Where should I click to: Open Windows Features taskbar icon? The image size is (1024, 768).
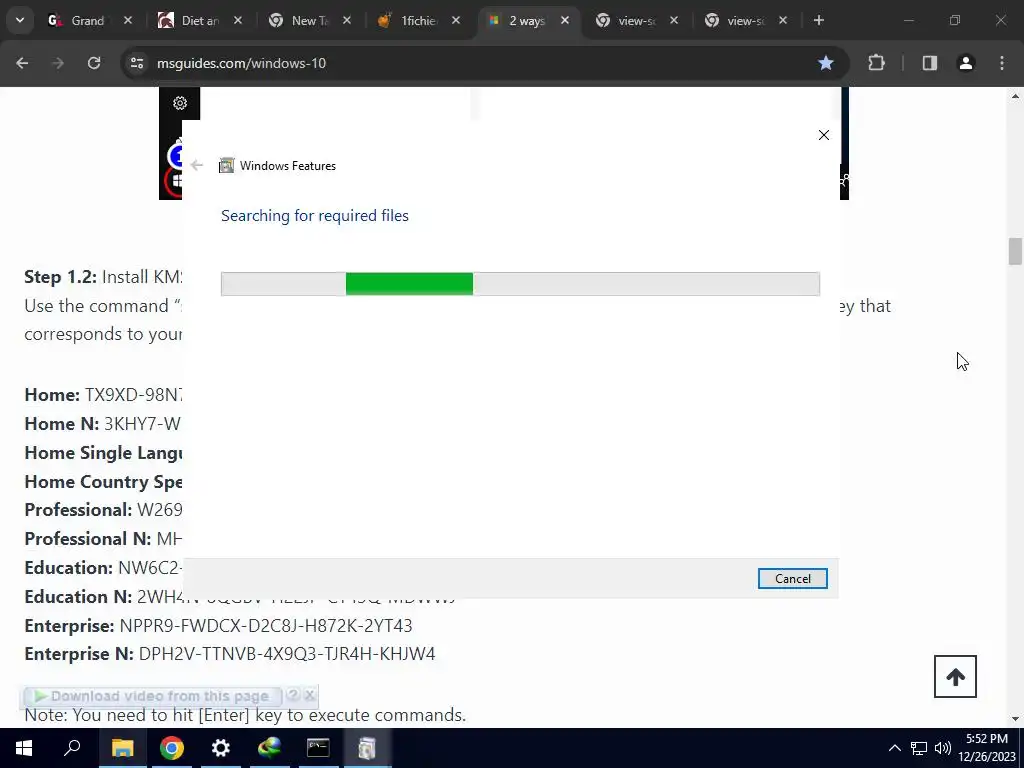367,748
